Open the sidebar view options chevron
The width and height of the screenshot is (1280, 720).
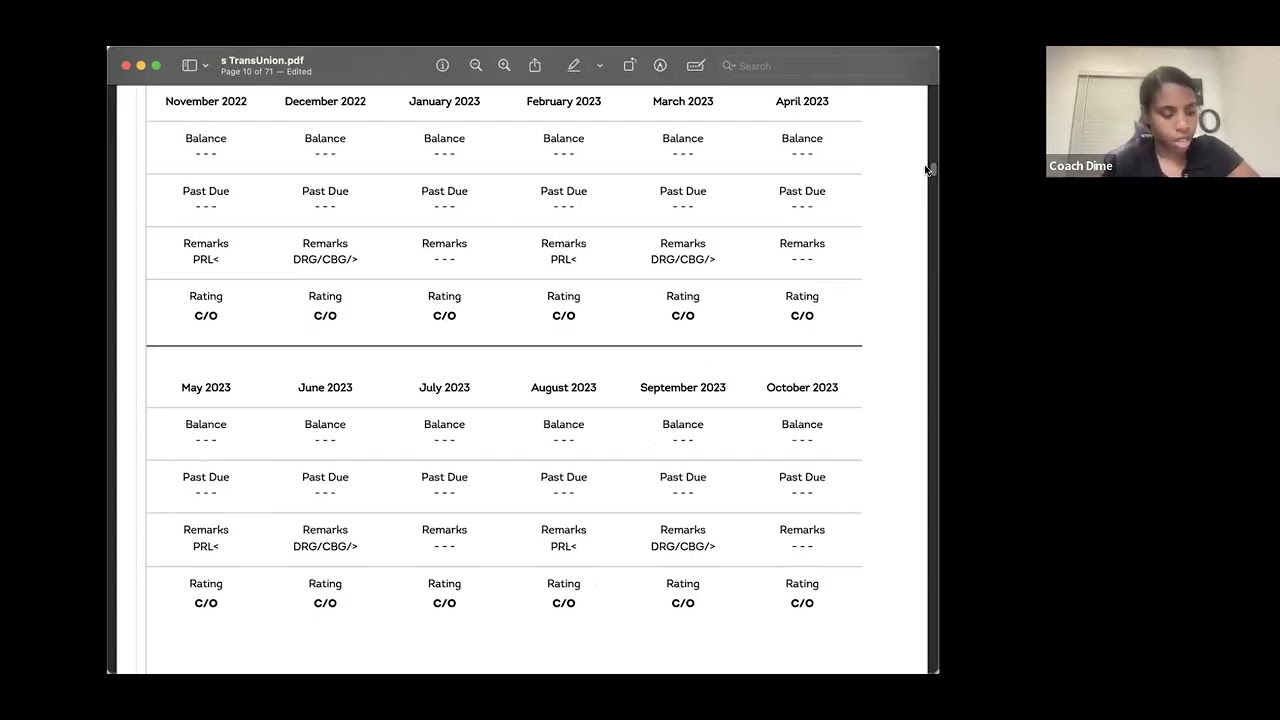tap(206, 66)
